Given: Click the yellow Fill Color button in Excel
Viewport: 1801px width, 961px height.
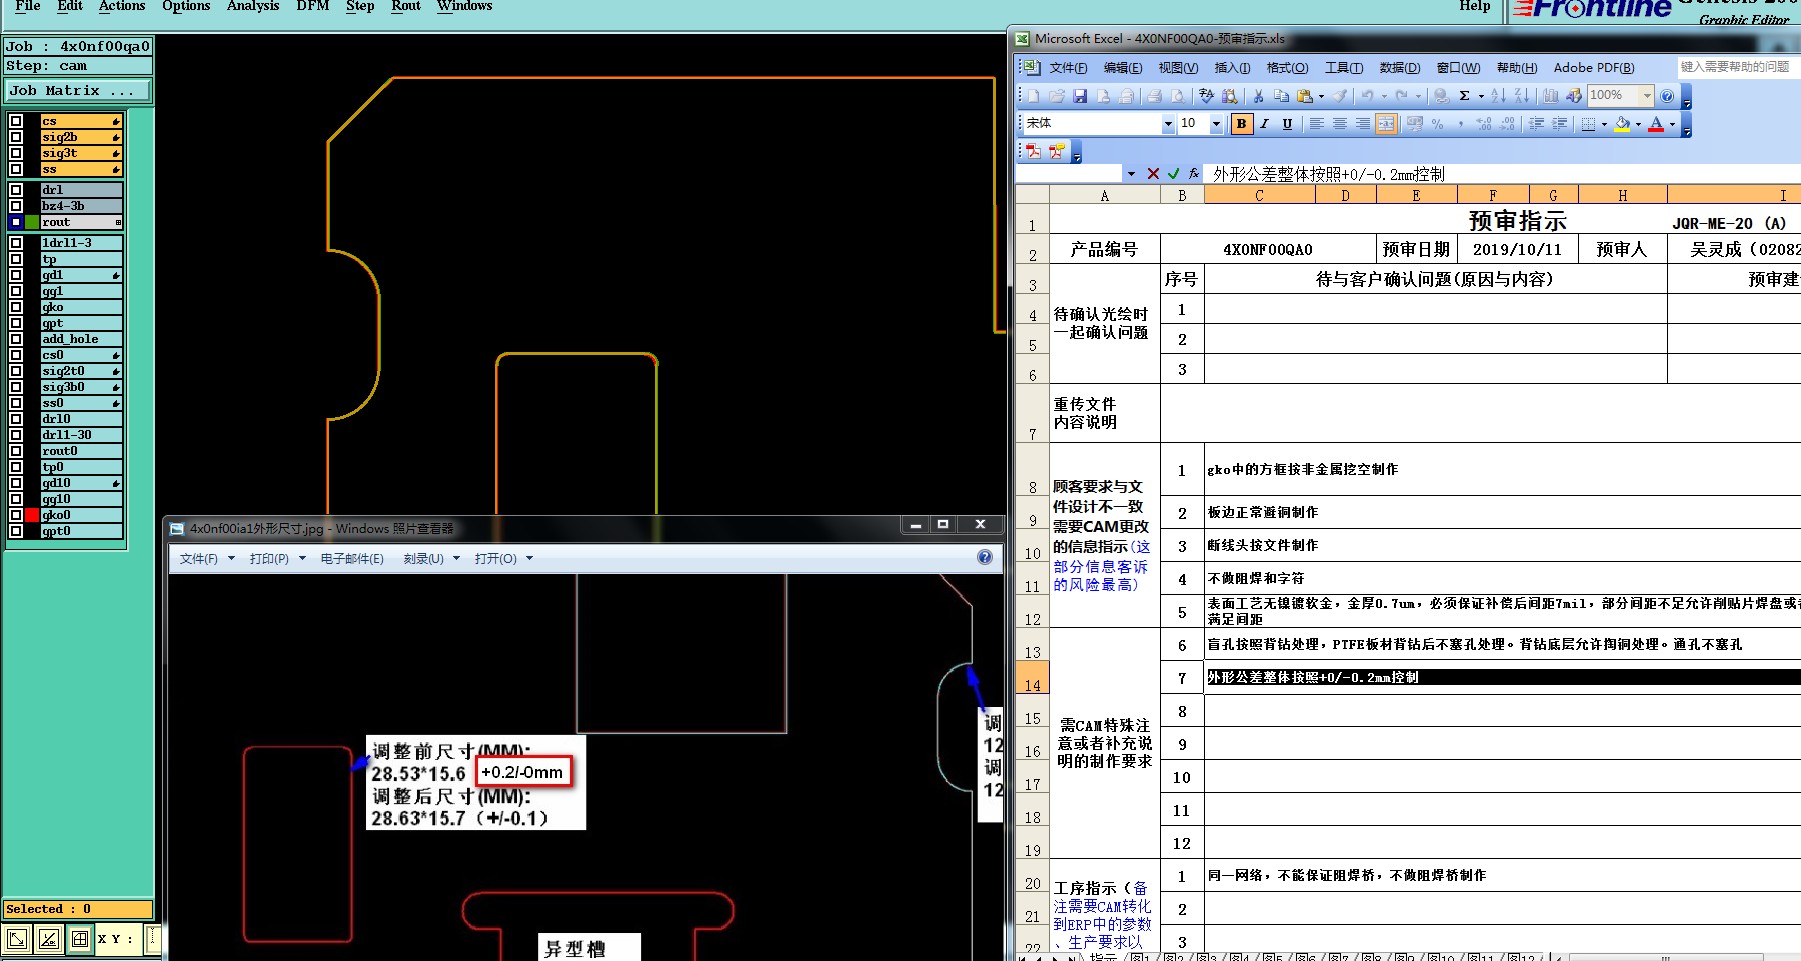Looking at the screenshot, I should point(1622,124).
